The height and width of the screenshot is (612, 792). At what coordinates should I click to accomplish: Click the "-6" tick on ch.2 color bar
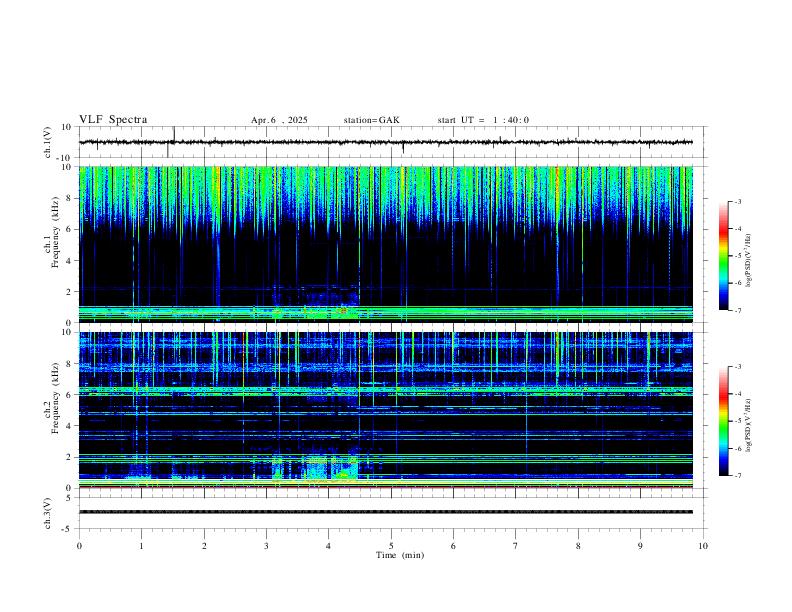[738, 448]
